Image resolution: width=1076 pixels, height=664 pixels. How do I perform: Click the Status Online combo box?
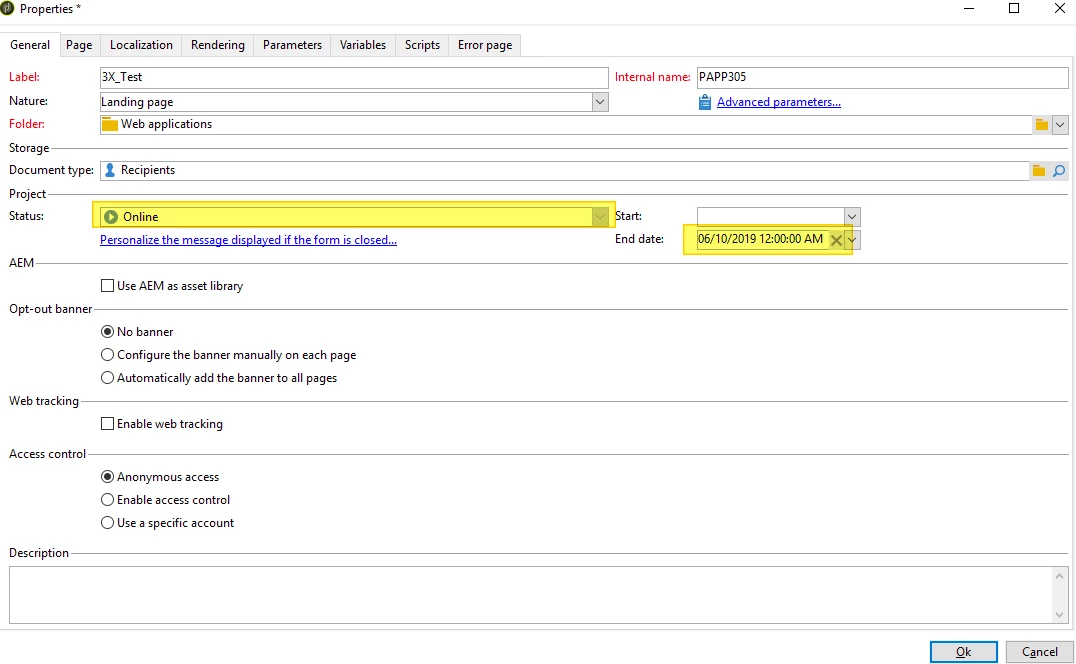point(354,217)
